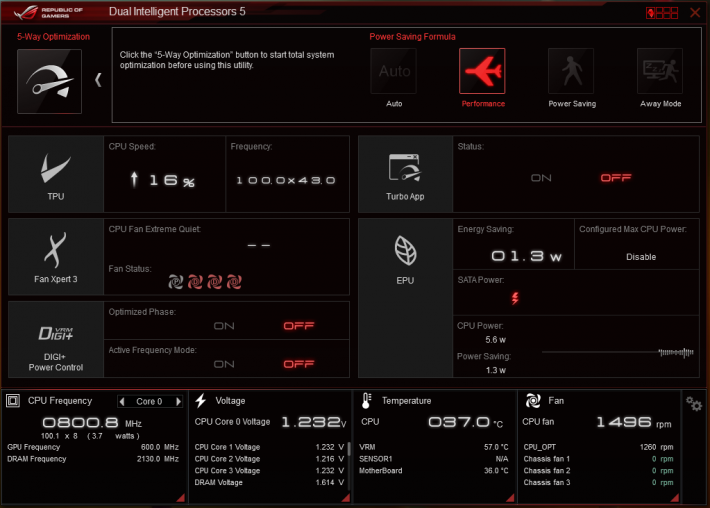Click the CPU Fan Extreme Quiet dashes
Screen dimensions: 710x508
pyautogui.click(x=259, y=245)
